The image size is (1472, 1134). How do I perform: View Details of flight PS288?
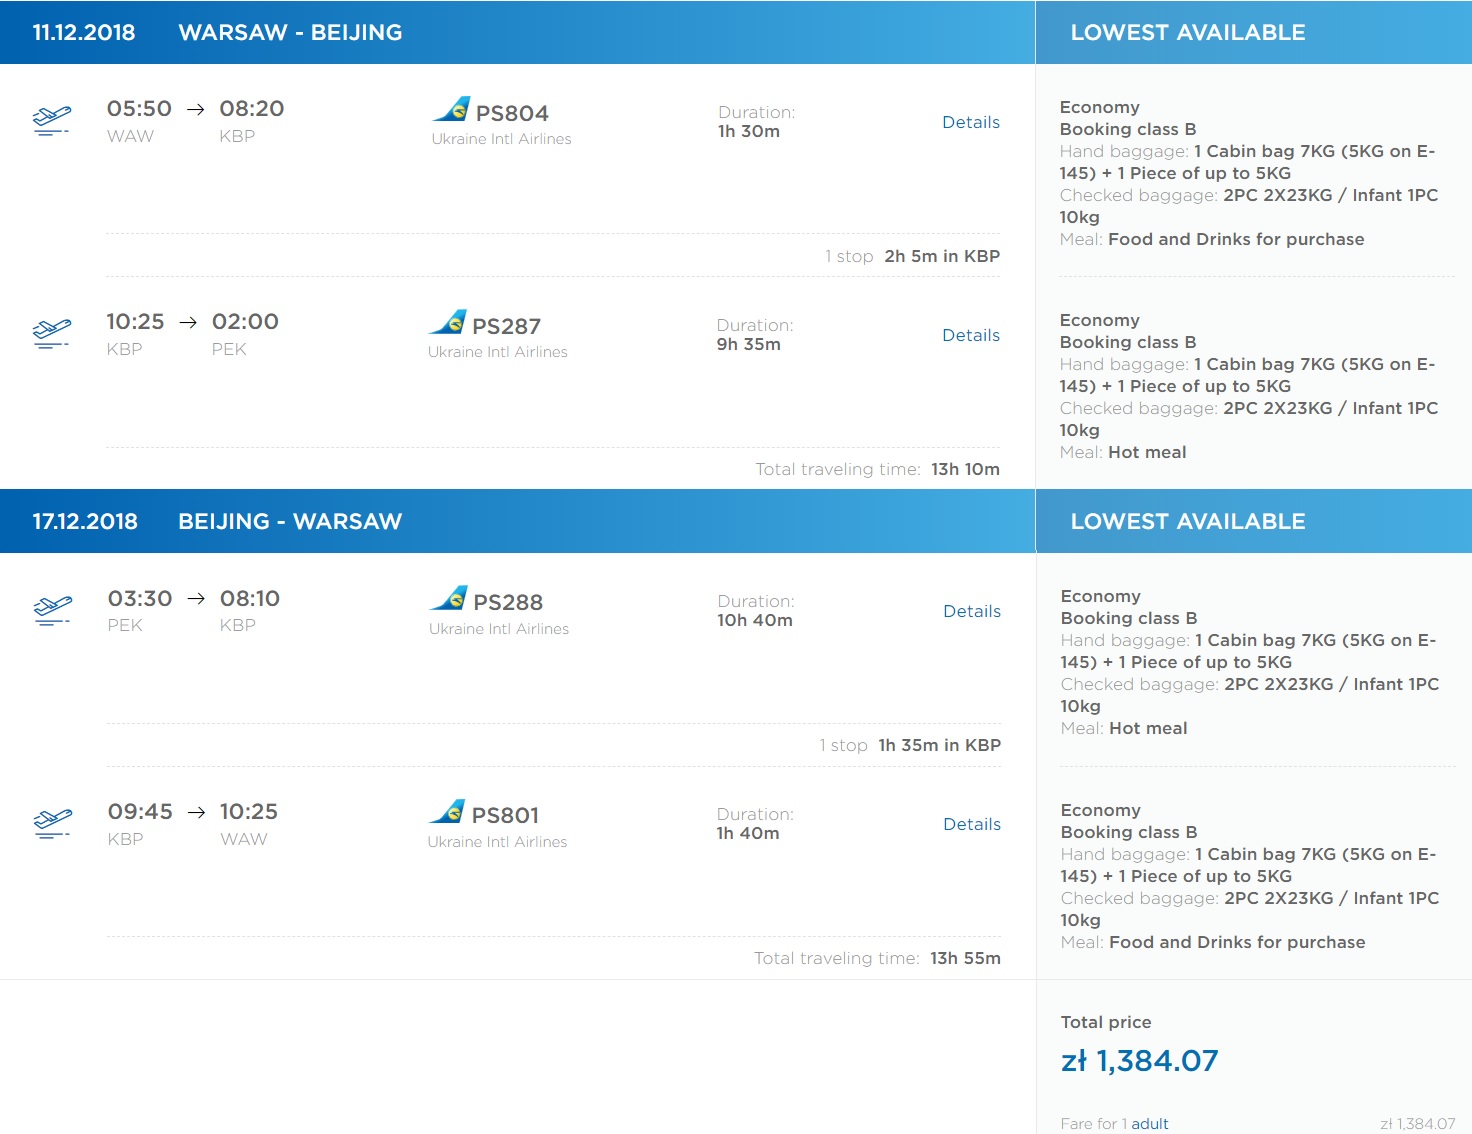coord(972,611)
